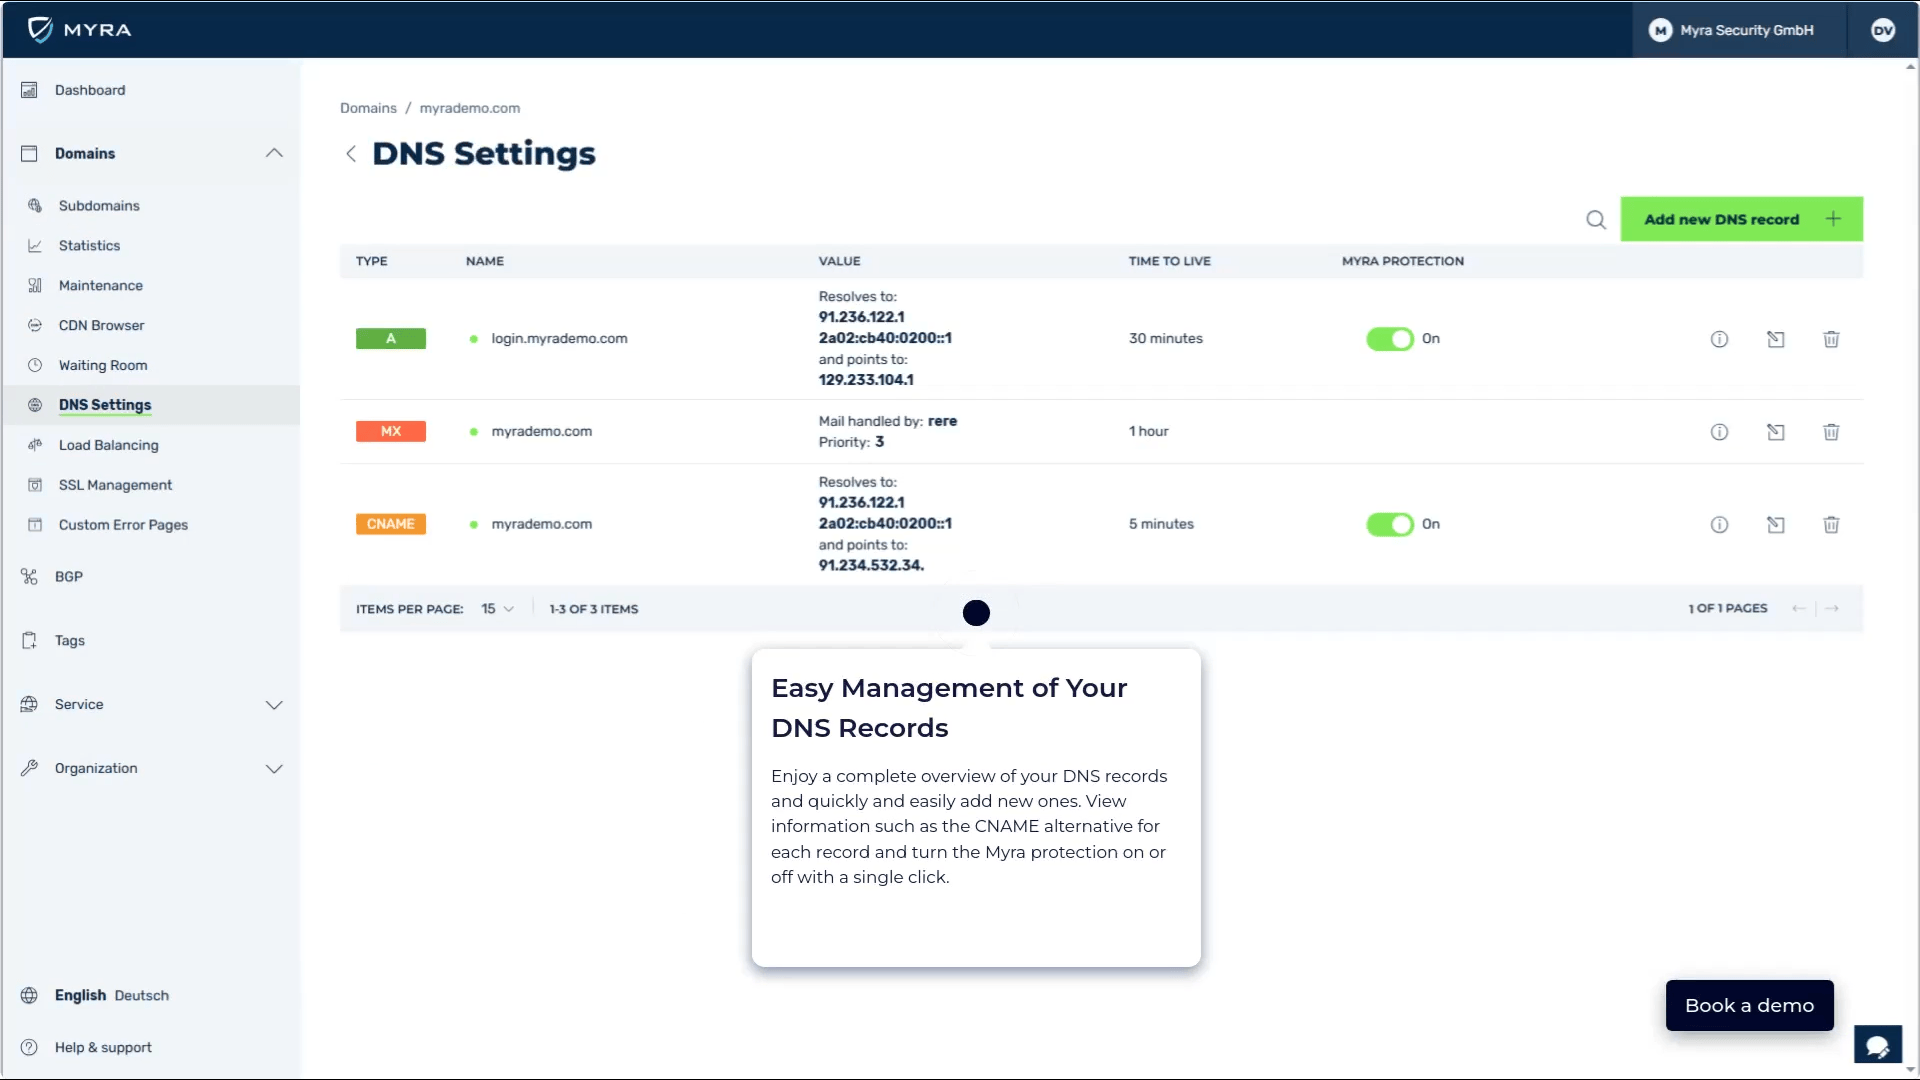The image size is (1920, 1080).
Task: Open the CDN Browser section
Action: click(100, 325)
